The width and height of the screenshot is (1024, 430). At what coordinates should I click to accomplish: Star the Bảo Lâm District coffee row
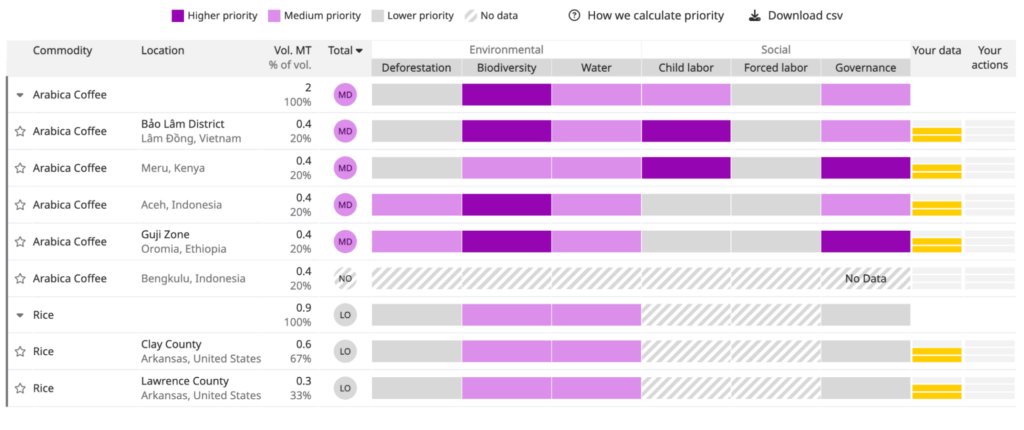tap(19, 131)
